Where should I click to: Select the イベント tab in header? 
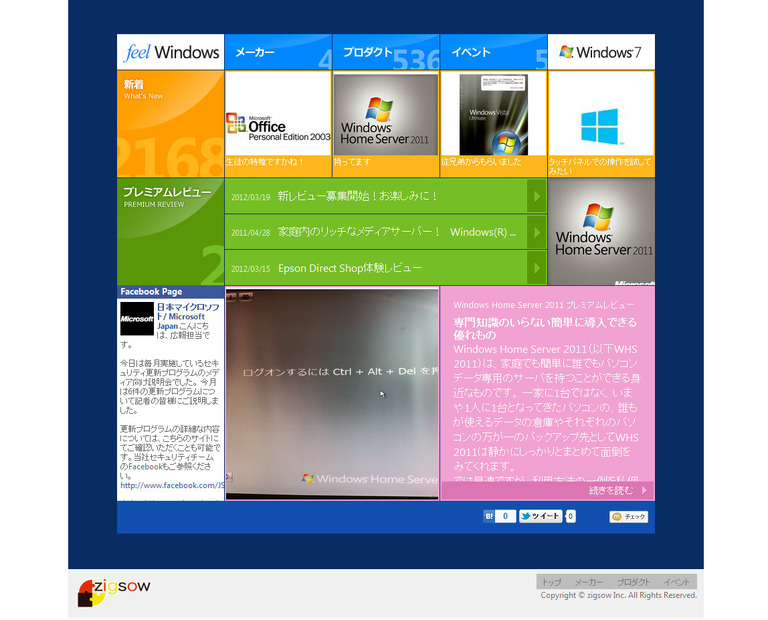(x=493, y=52)
